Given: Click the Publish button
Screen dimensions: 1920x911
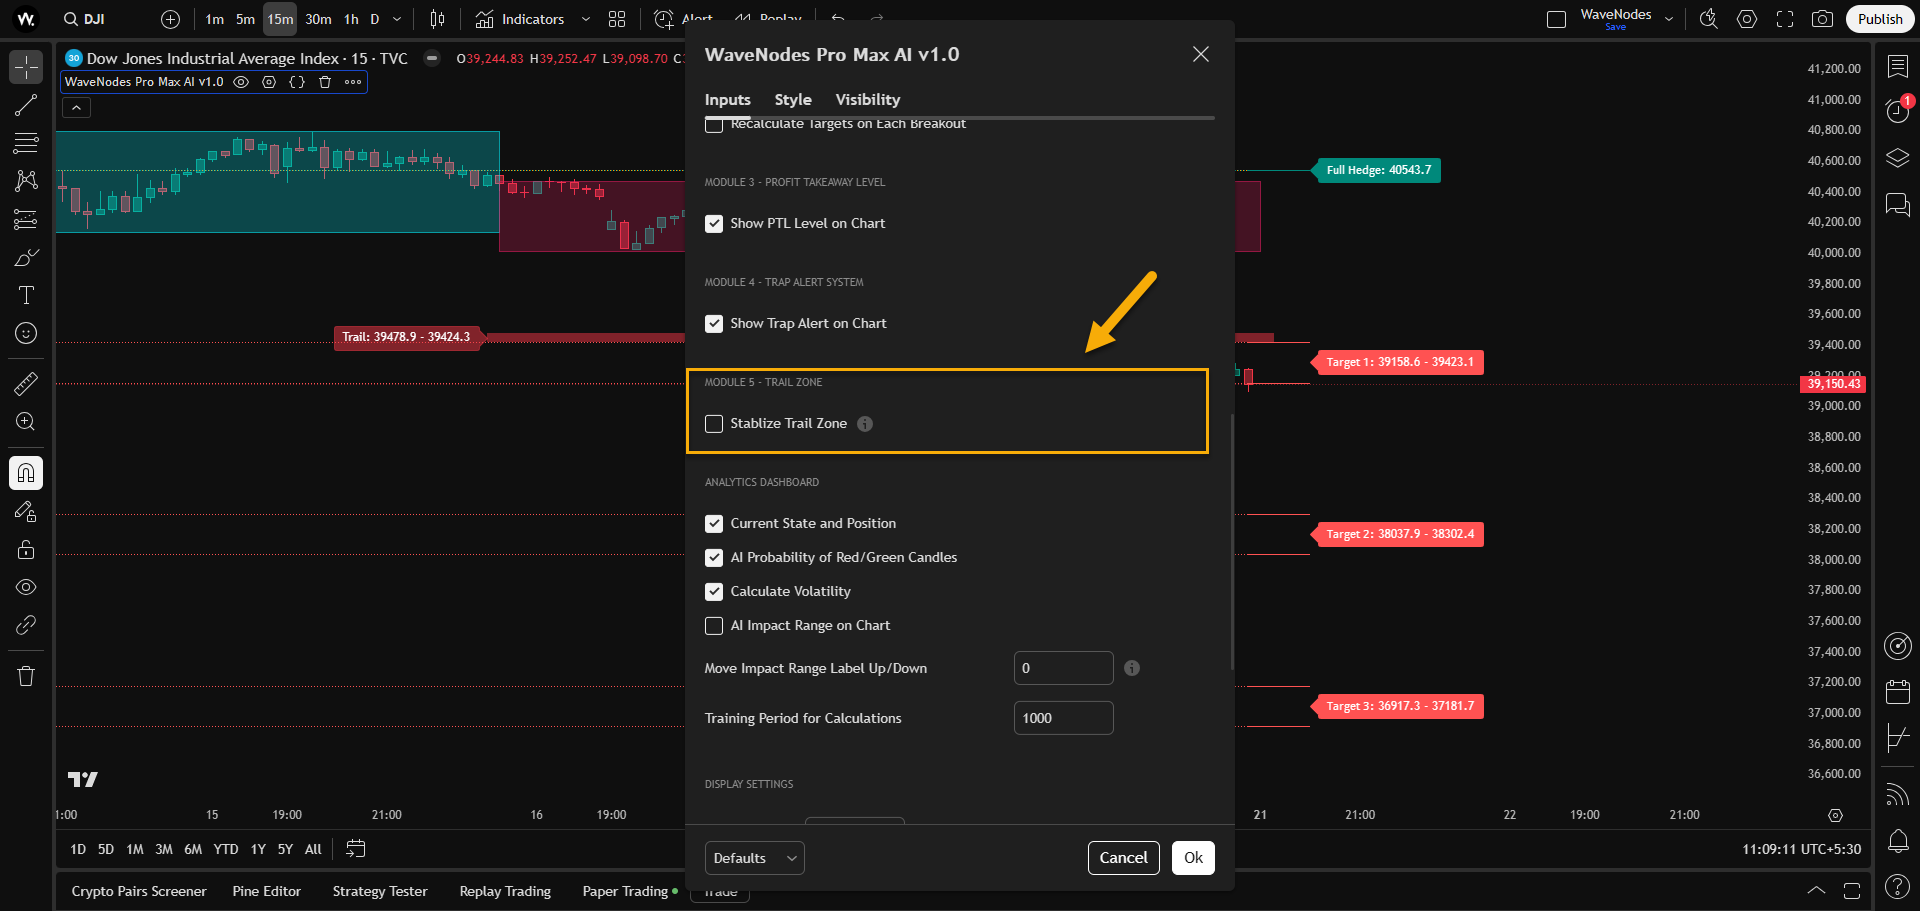Looking at the screenshot, I should [1879, 18].
